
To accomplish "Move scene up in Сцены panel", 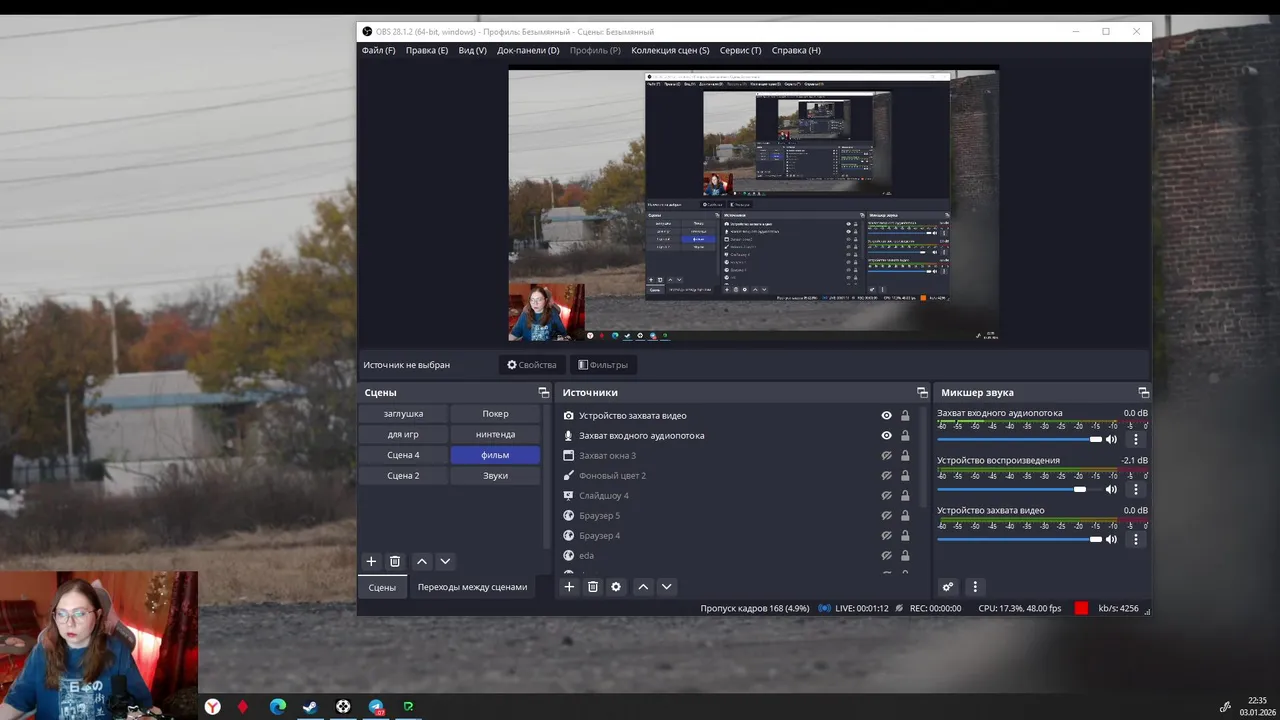I will 422,562.
